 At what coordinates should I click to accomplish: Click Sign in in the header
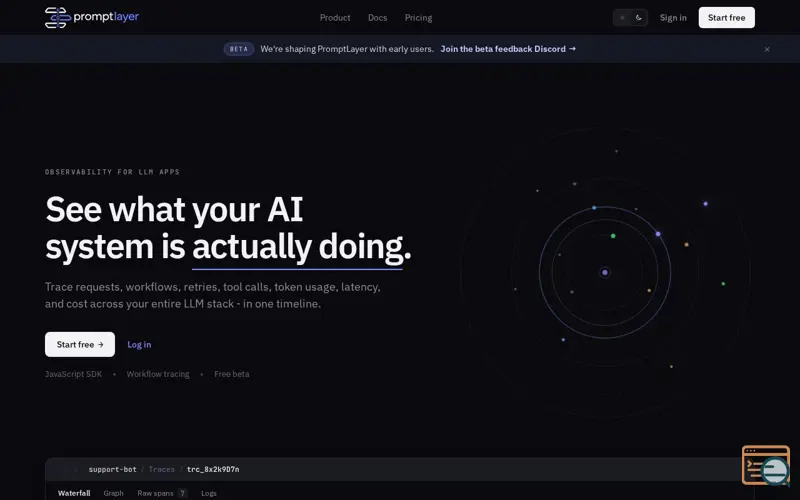point(673,17)
